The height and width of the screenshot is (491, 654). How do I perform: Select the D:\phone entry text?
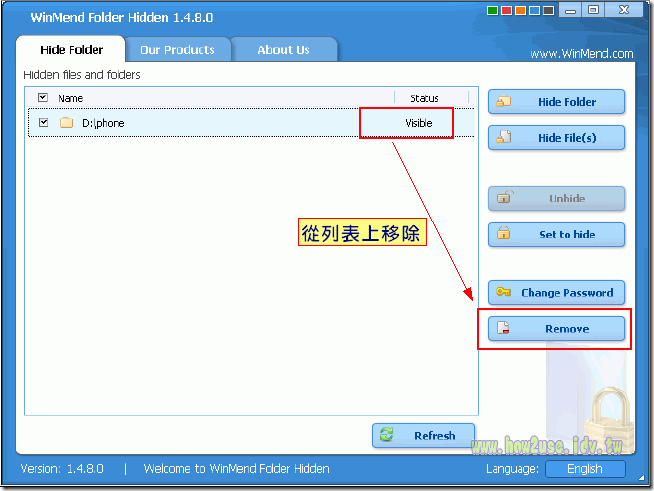[103, 123]
